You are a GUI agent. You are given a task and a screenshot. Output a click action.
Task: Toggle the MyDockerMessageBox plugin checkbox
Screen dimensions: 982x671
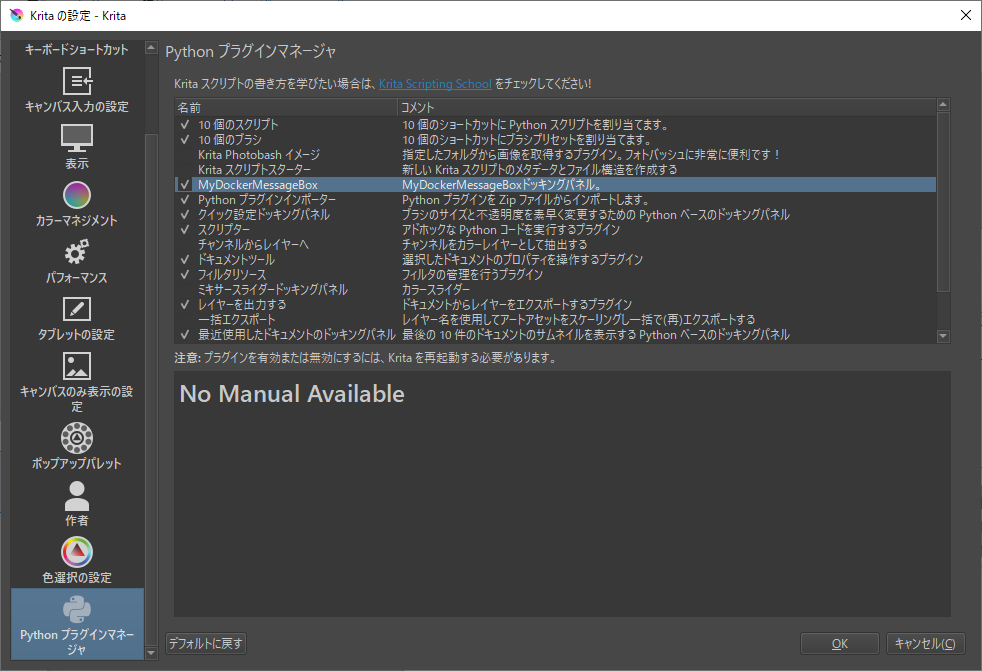[185, 185]
